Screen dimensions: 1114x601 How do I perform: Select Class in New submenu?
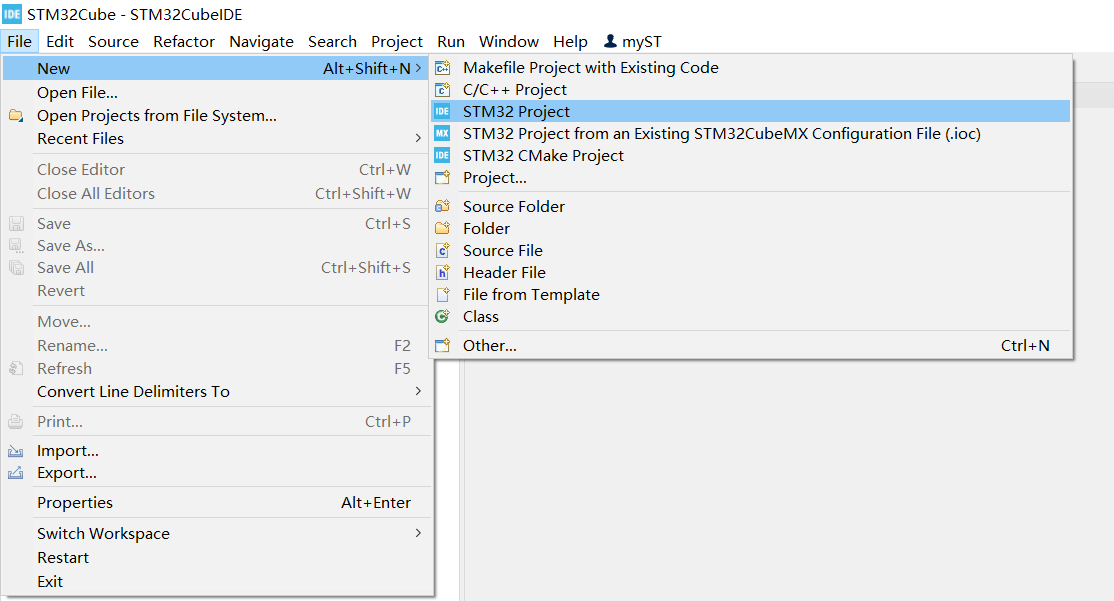750,316
